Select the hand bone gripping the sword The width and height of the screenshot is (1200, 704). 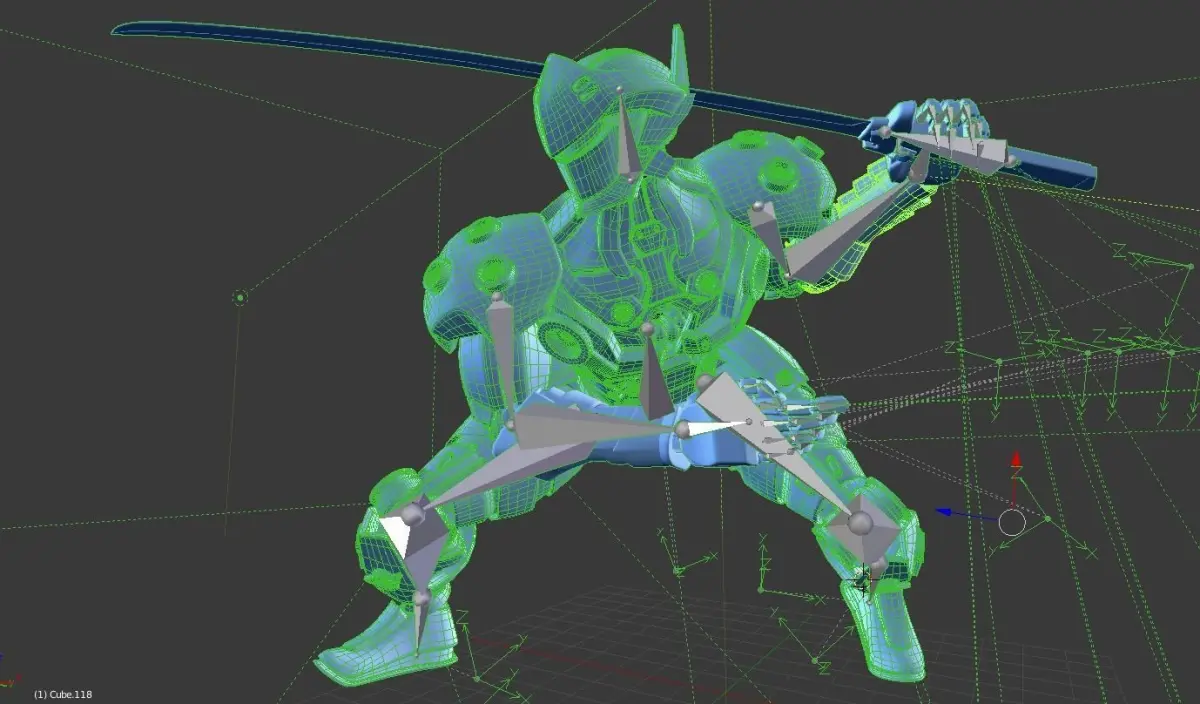click(x=950, y=149)
